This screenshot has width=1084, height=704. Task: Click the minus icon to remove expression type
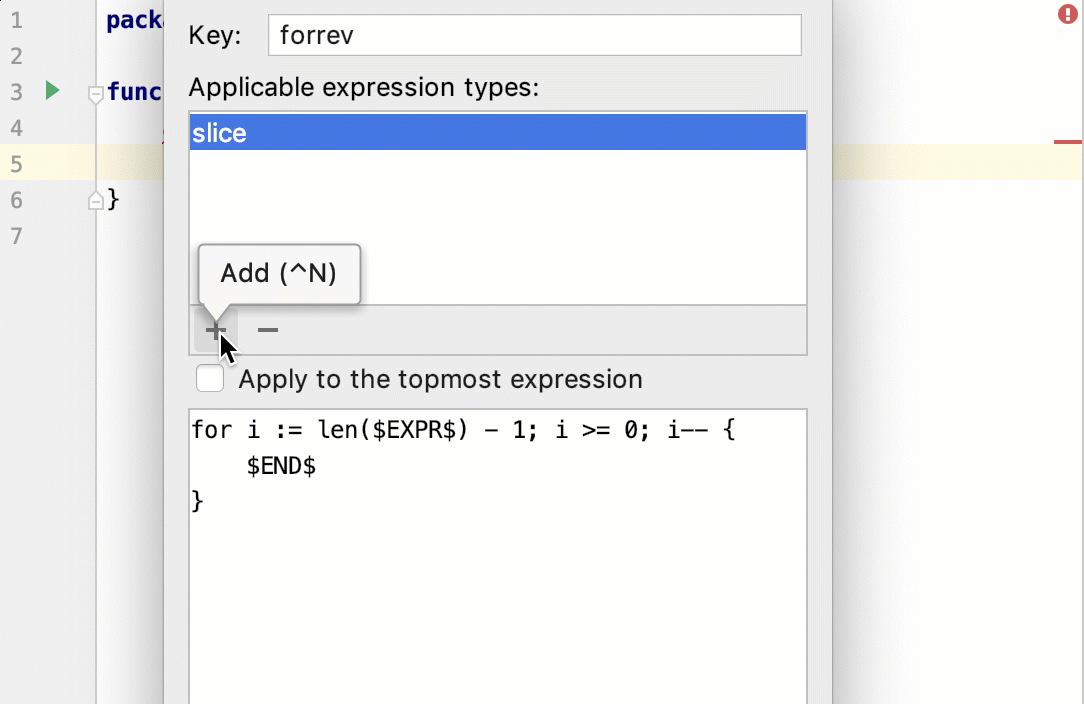point(266,330)
